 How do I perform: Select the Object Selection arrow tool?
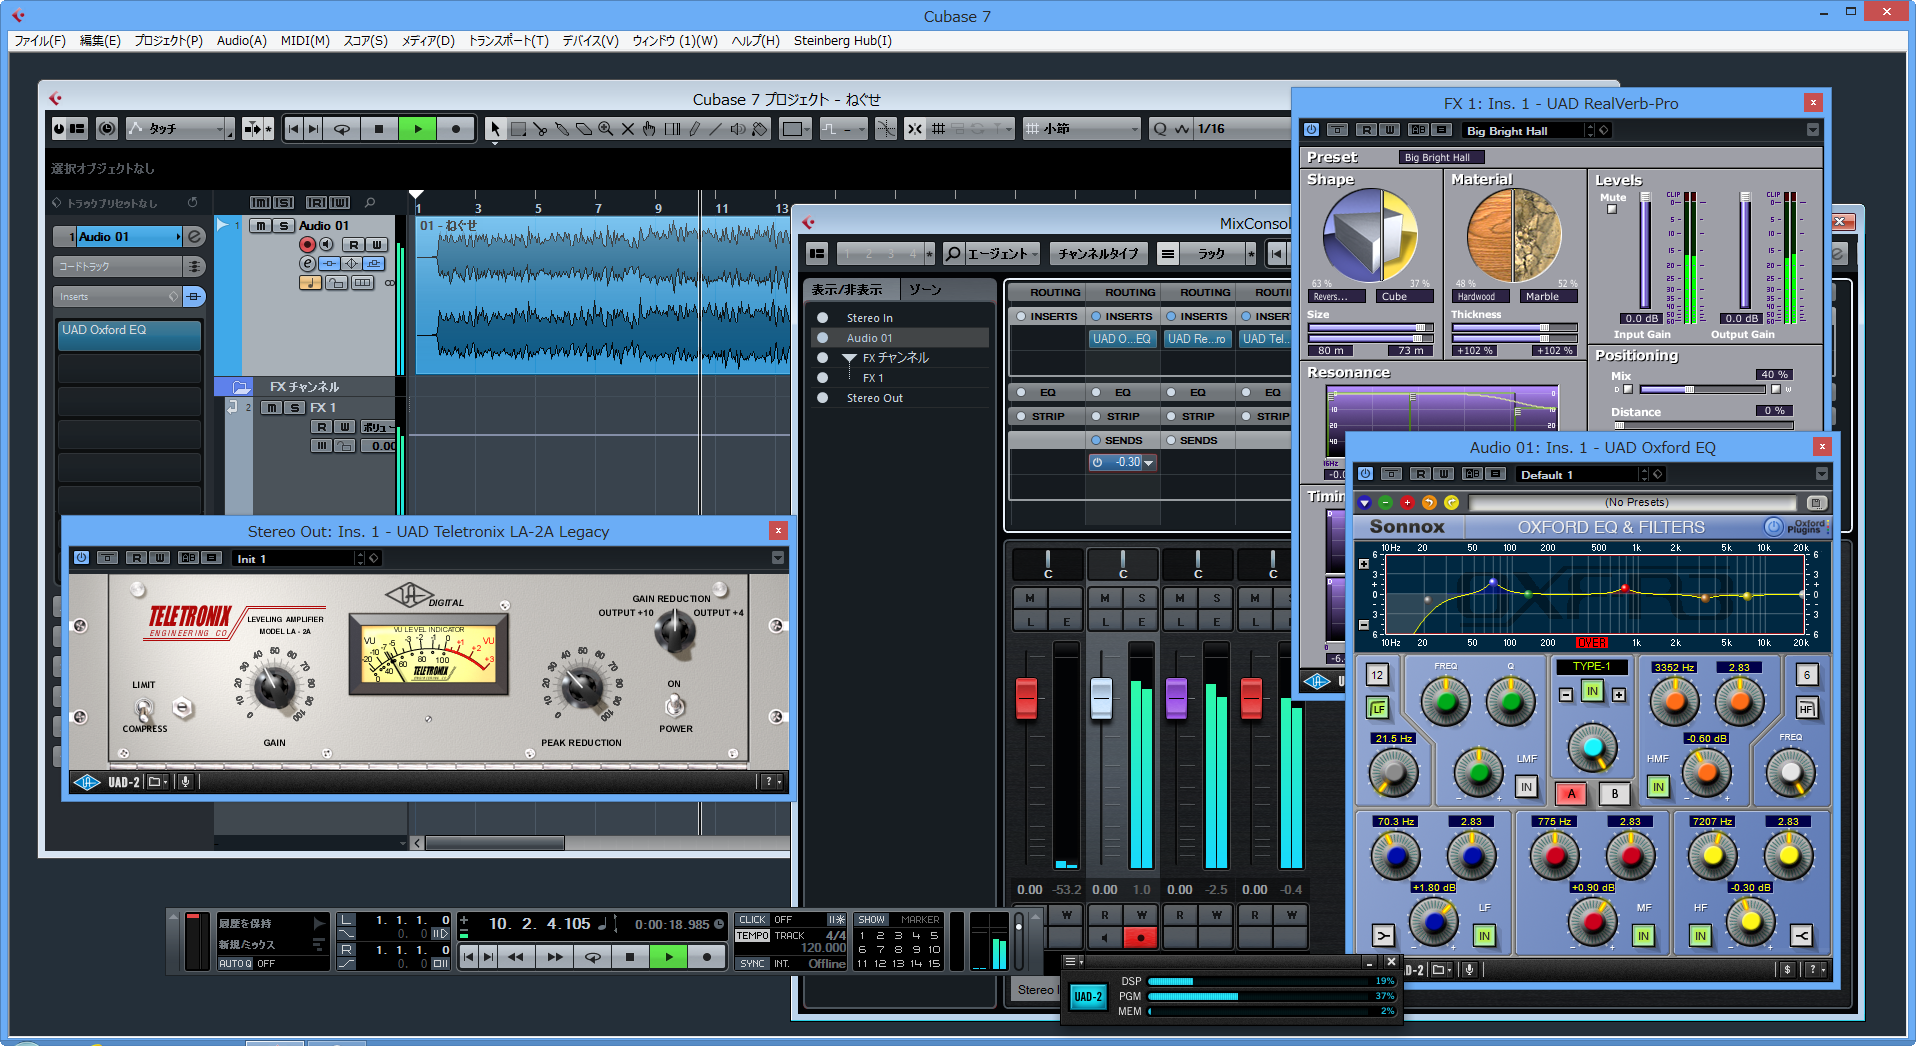(x=495, y=129)
